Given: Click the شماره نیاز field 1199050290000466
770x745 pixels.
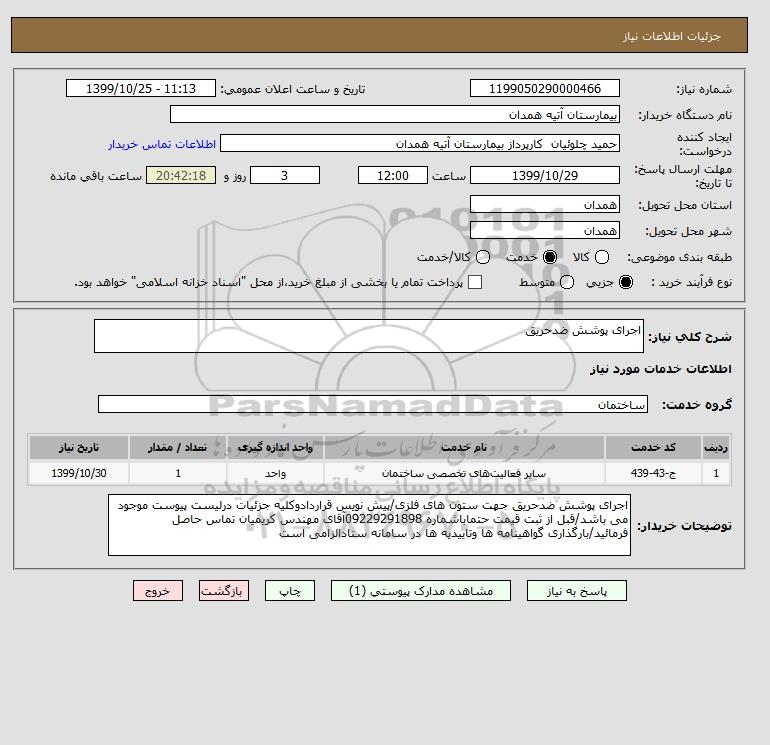Looking at the screenshot, I should click(x=545, y=88).
